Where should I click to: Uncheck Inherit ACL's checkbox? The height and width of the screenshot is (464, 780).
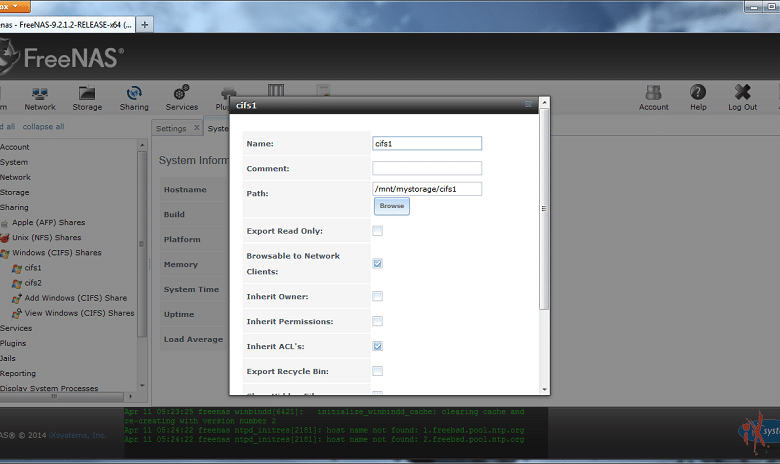378,346
